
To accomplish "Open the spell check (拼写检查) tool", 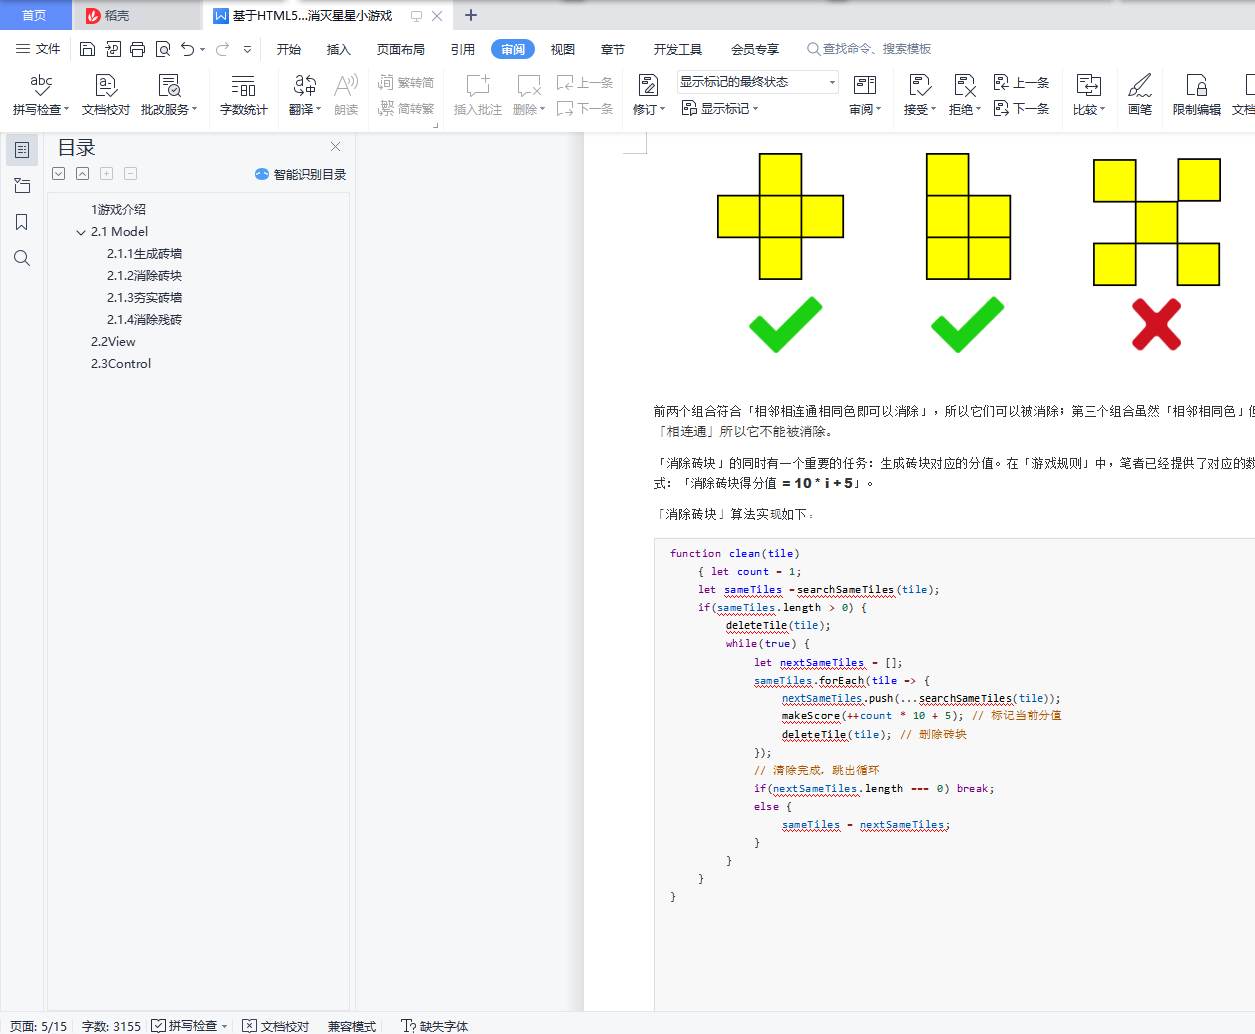I will [41, 95].
